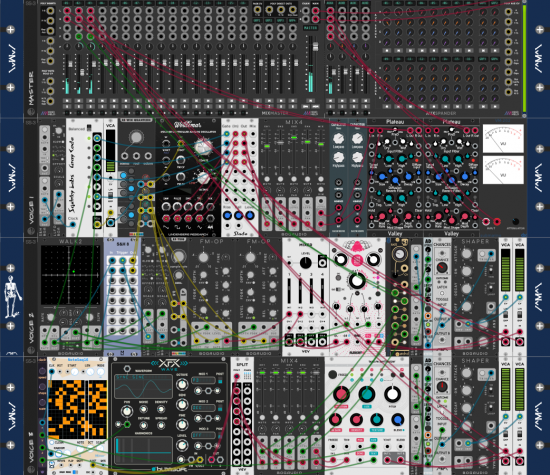Click the white PITCH knob on texture synthesizer
The height and width of the screenshot is (475, 550).
[x=393, y=394]
